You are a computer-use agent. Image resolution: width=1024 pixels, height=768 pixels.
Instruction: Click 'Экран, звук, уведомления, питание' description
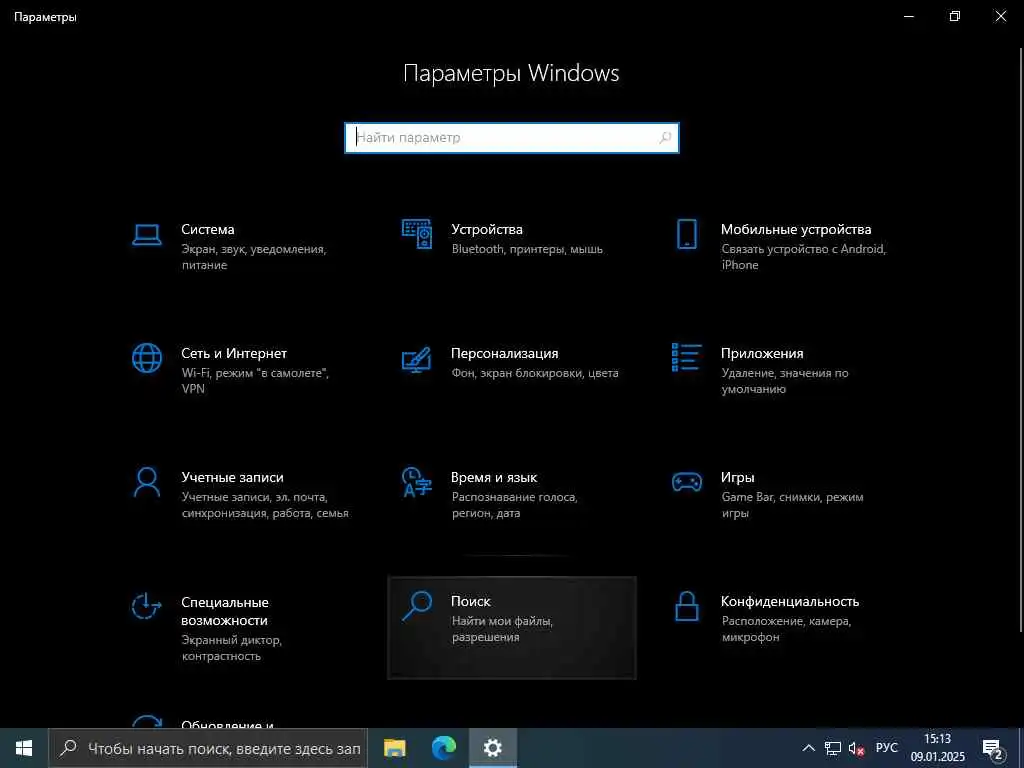pyautogui.click(x=253, y=257)
